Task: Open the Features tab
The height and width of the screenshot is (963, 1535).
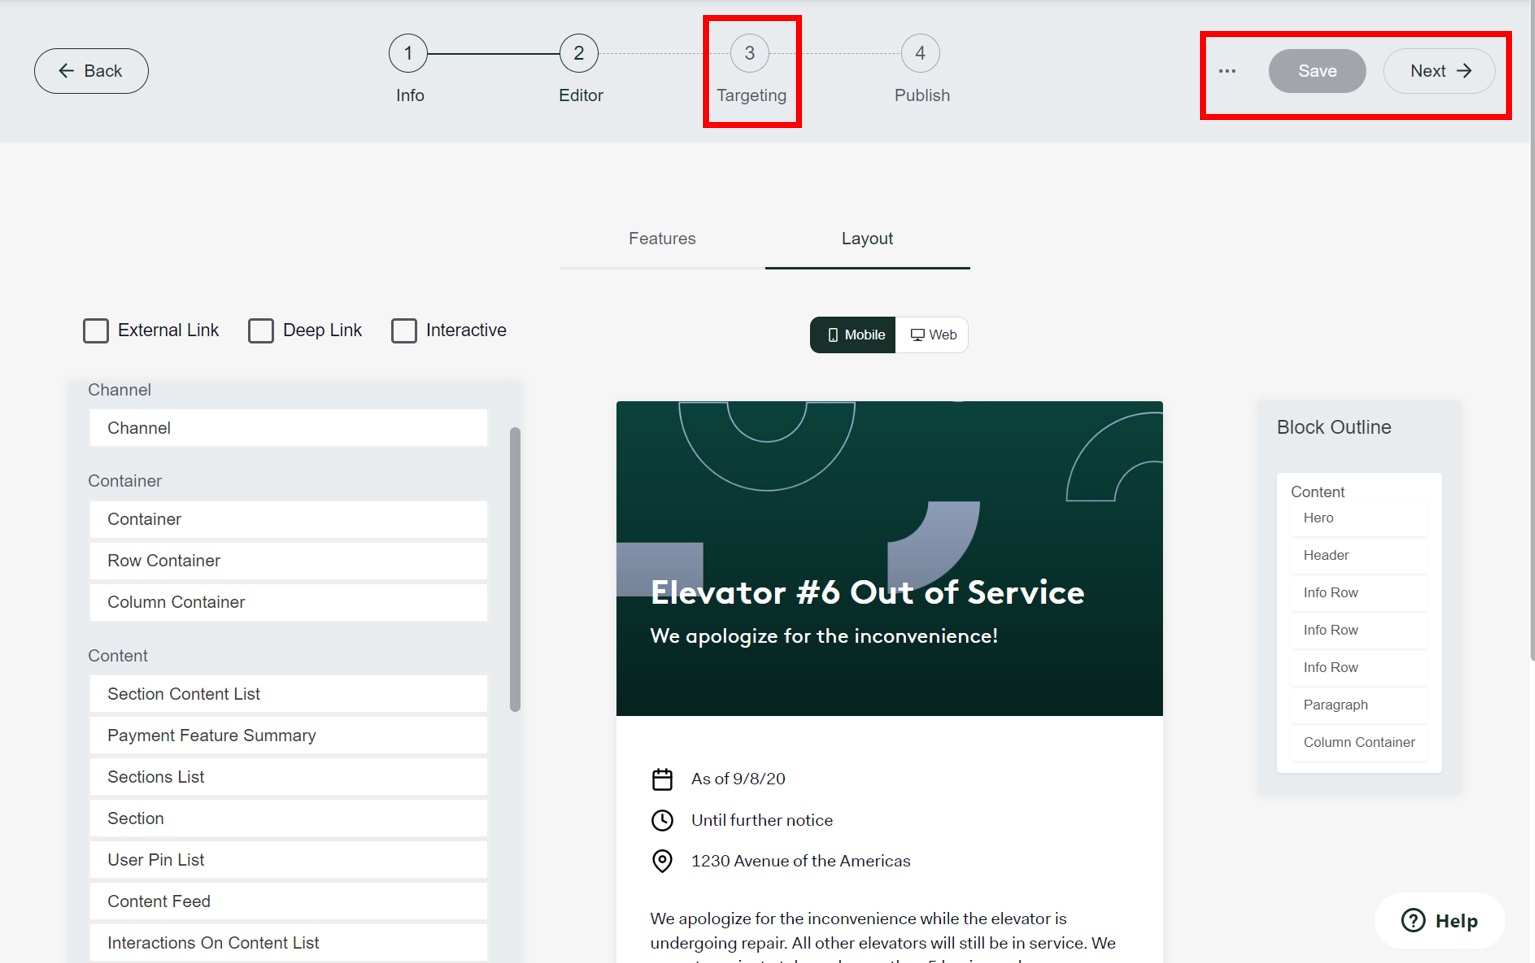Action: pyautogui.click(x=662, y=239)
